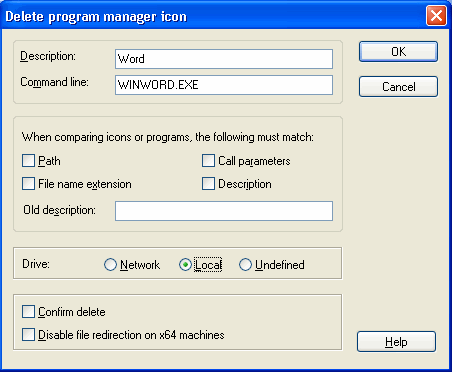Screen dimensions: 452x372
Task: Click the dialog title 'Delete program manager icon'
Action: point(96,16)
